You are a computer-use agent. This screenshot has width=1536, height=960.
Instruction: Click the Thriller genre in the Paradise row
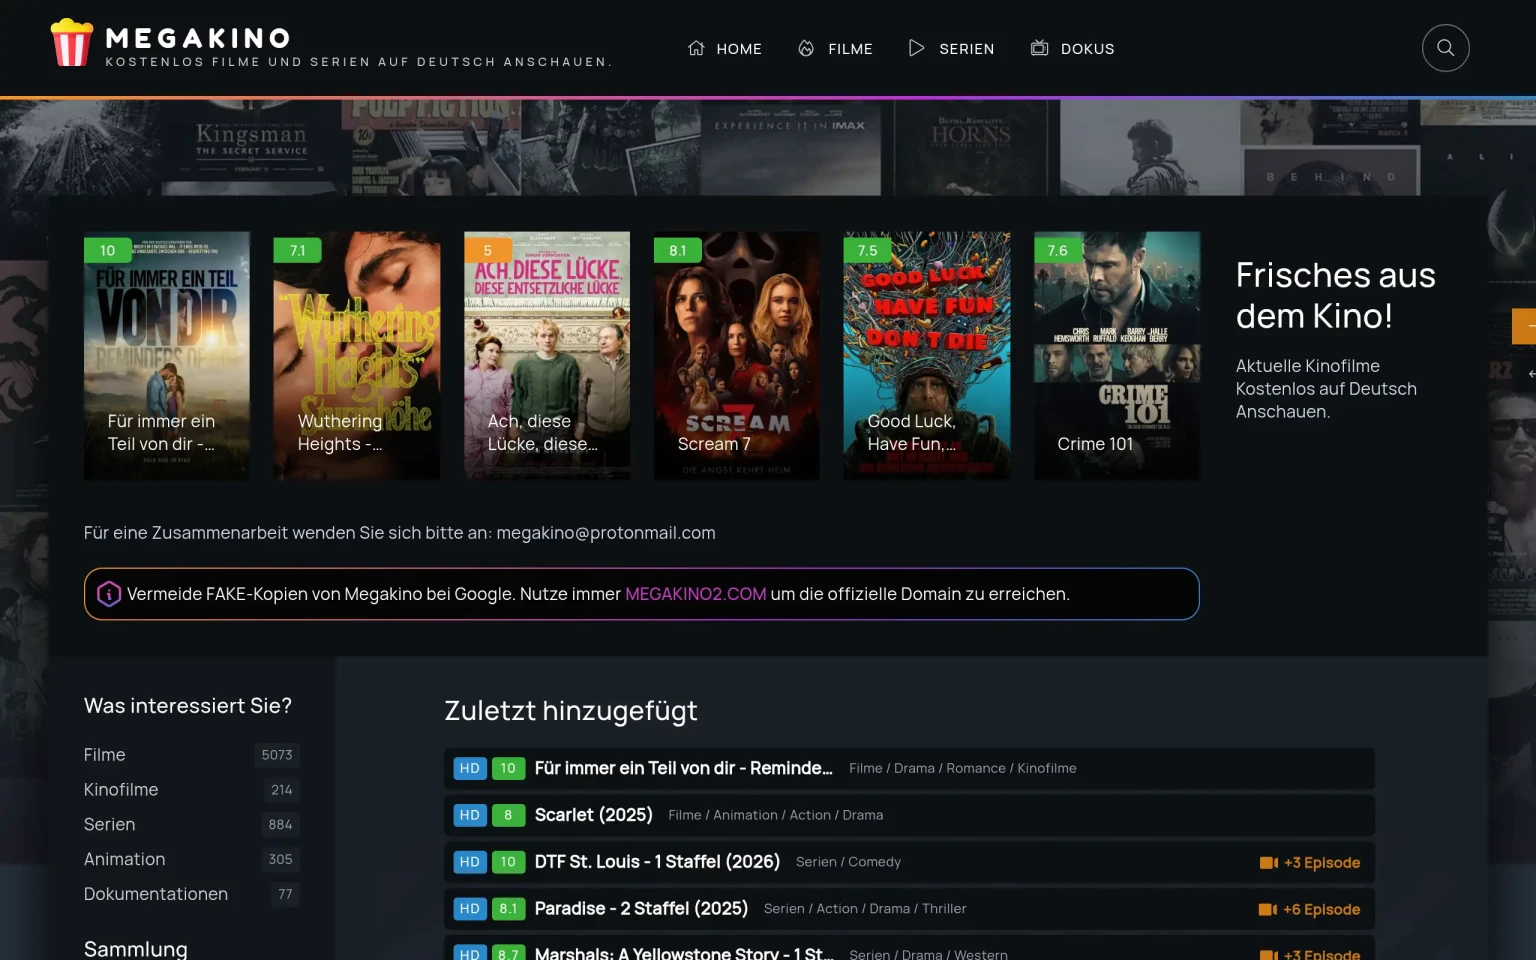944,909
